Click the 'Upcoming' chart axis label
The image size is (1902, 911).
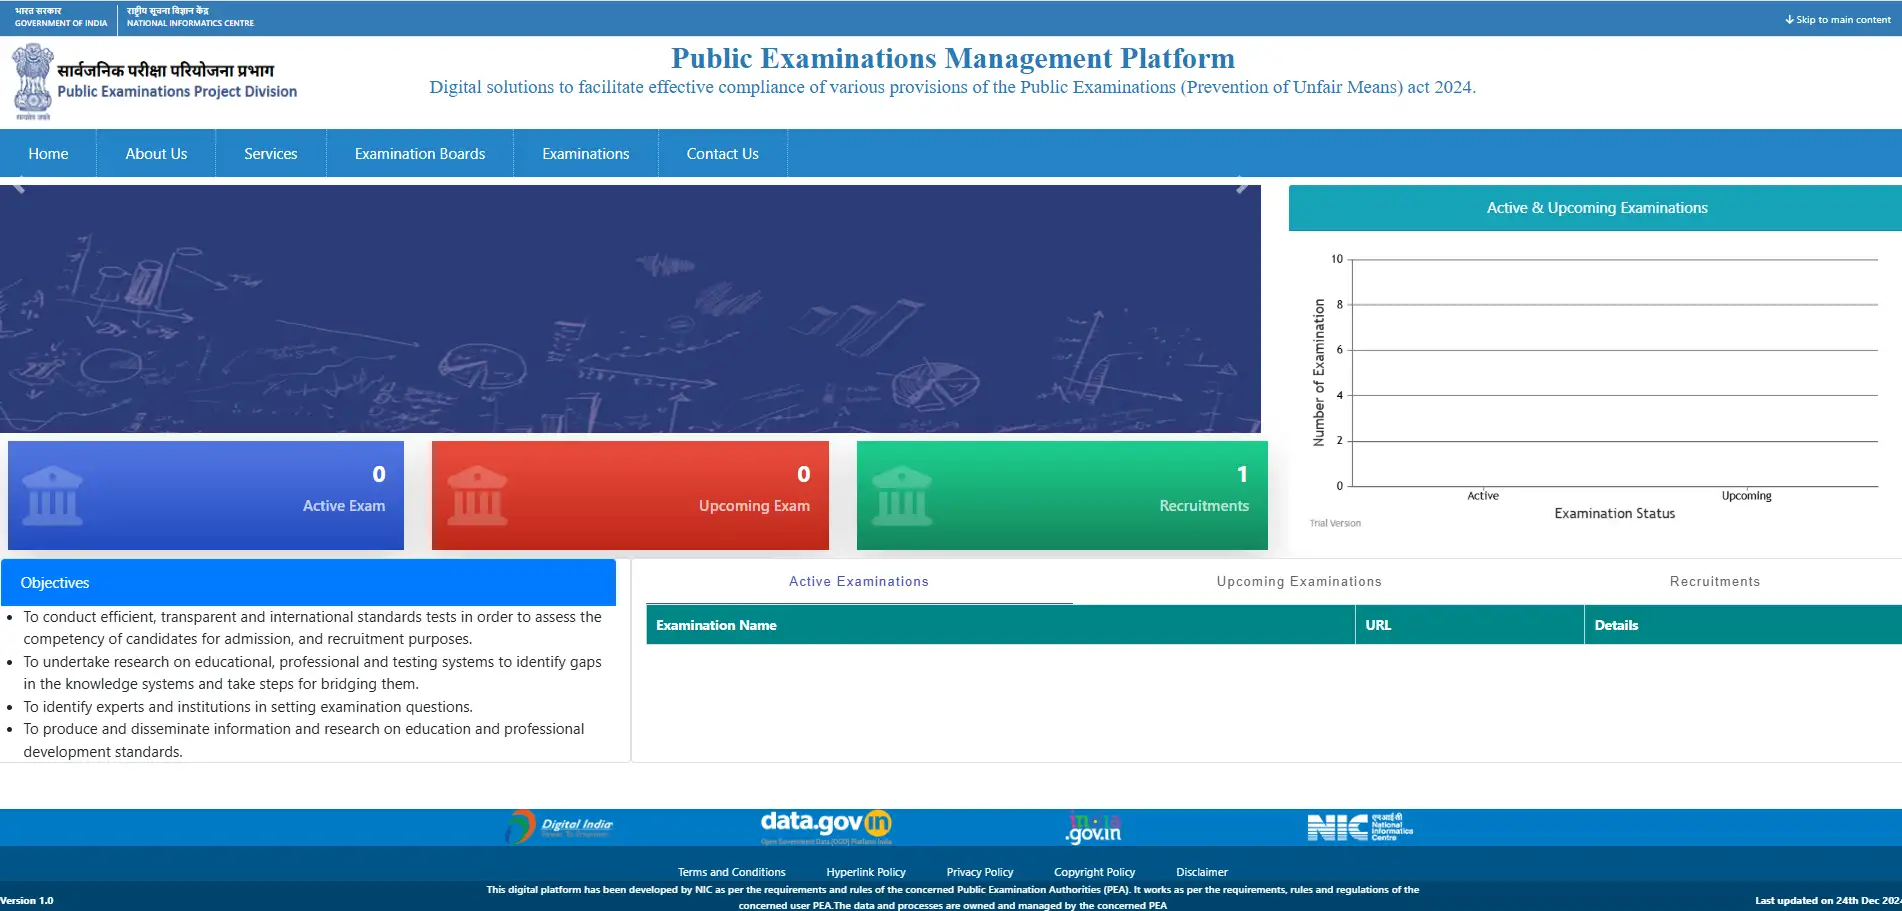(1746, 496)
